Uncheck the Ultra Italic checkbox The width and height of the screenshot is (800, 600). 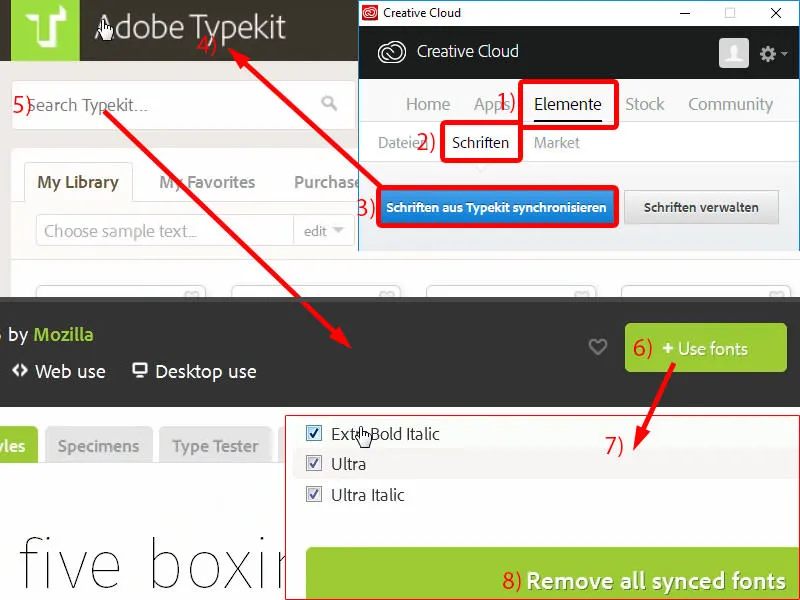point(313,494)
